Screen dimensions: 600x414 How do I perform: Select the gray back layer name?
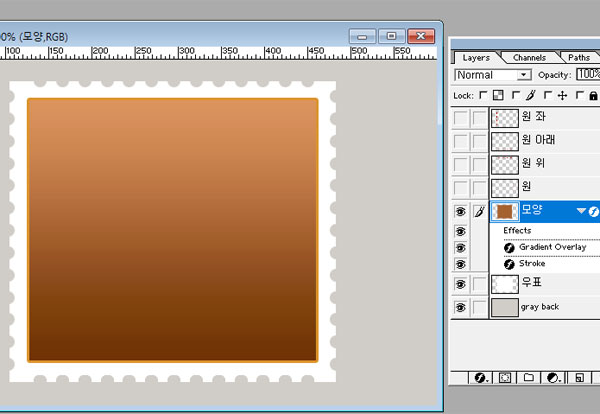point(540,307)
